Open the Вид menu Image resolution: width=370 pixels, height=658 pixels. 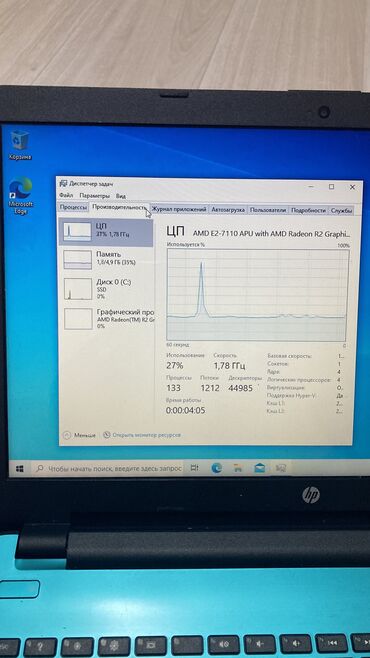pyautogui.click(x=121, y=196)
